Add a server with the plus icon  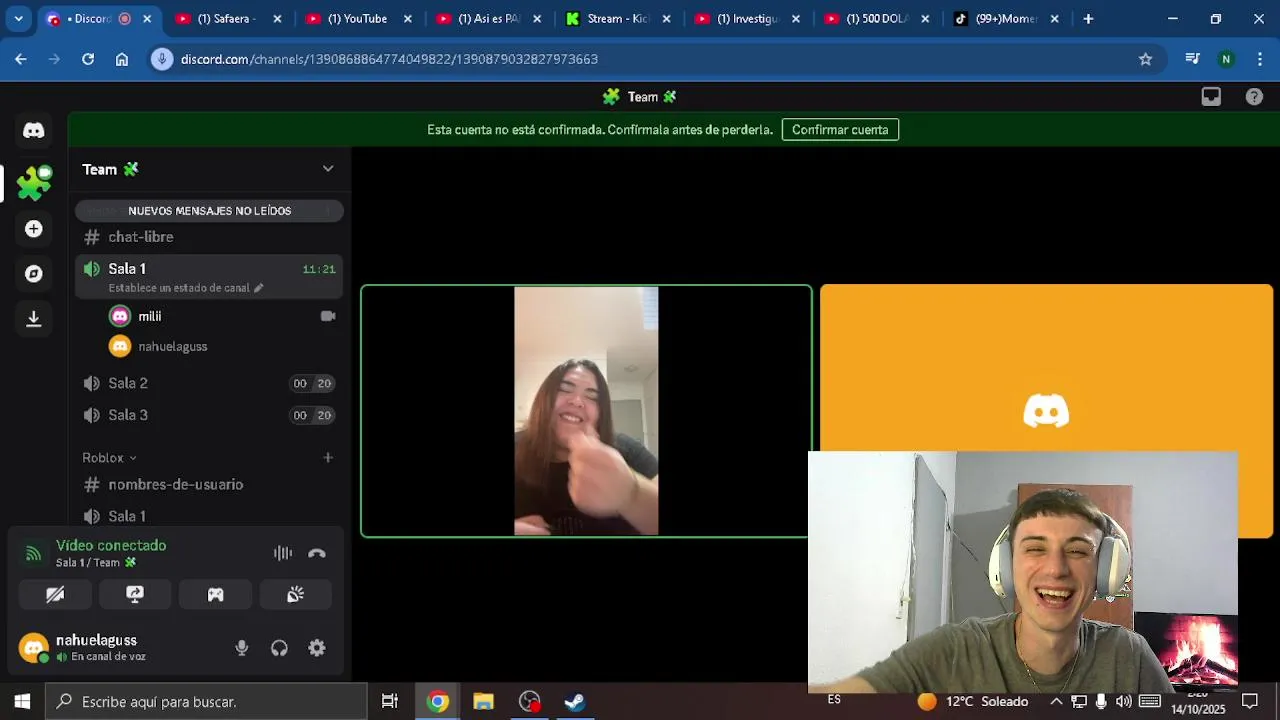(34, 229)
